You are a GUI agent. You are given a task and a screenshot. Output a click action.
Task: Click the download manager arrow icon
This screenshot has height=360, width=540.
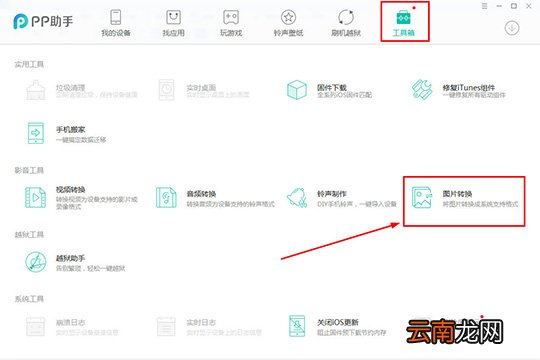click(512, 28)
